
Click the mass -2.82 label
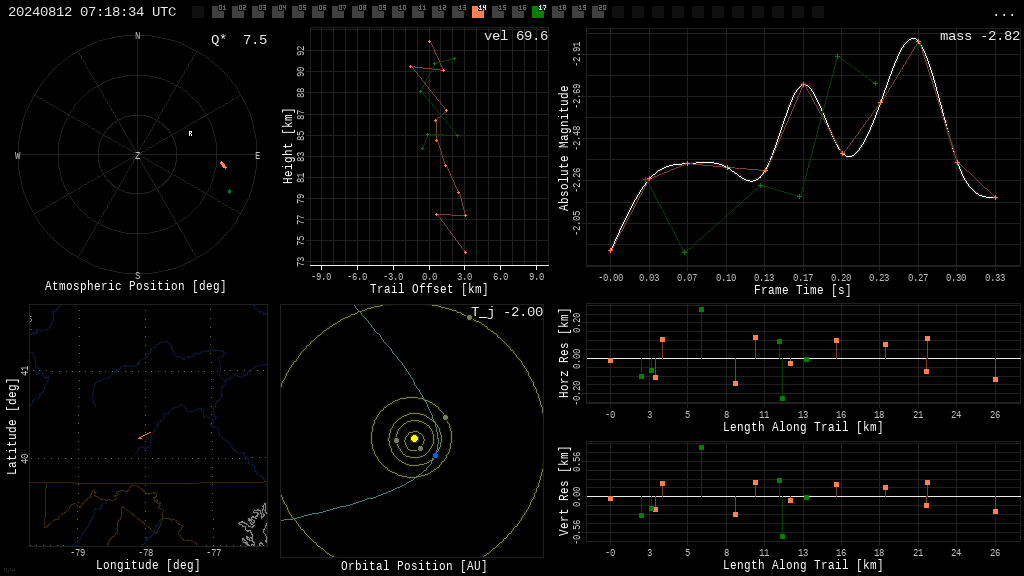click(x=980, y=36)
